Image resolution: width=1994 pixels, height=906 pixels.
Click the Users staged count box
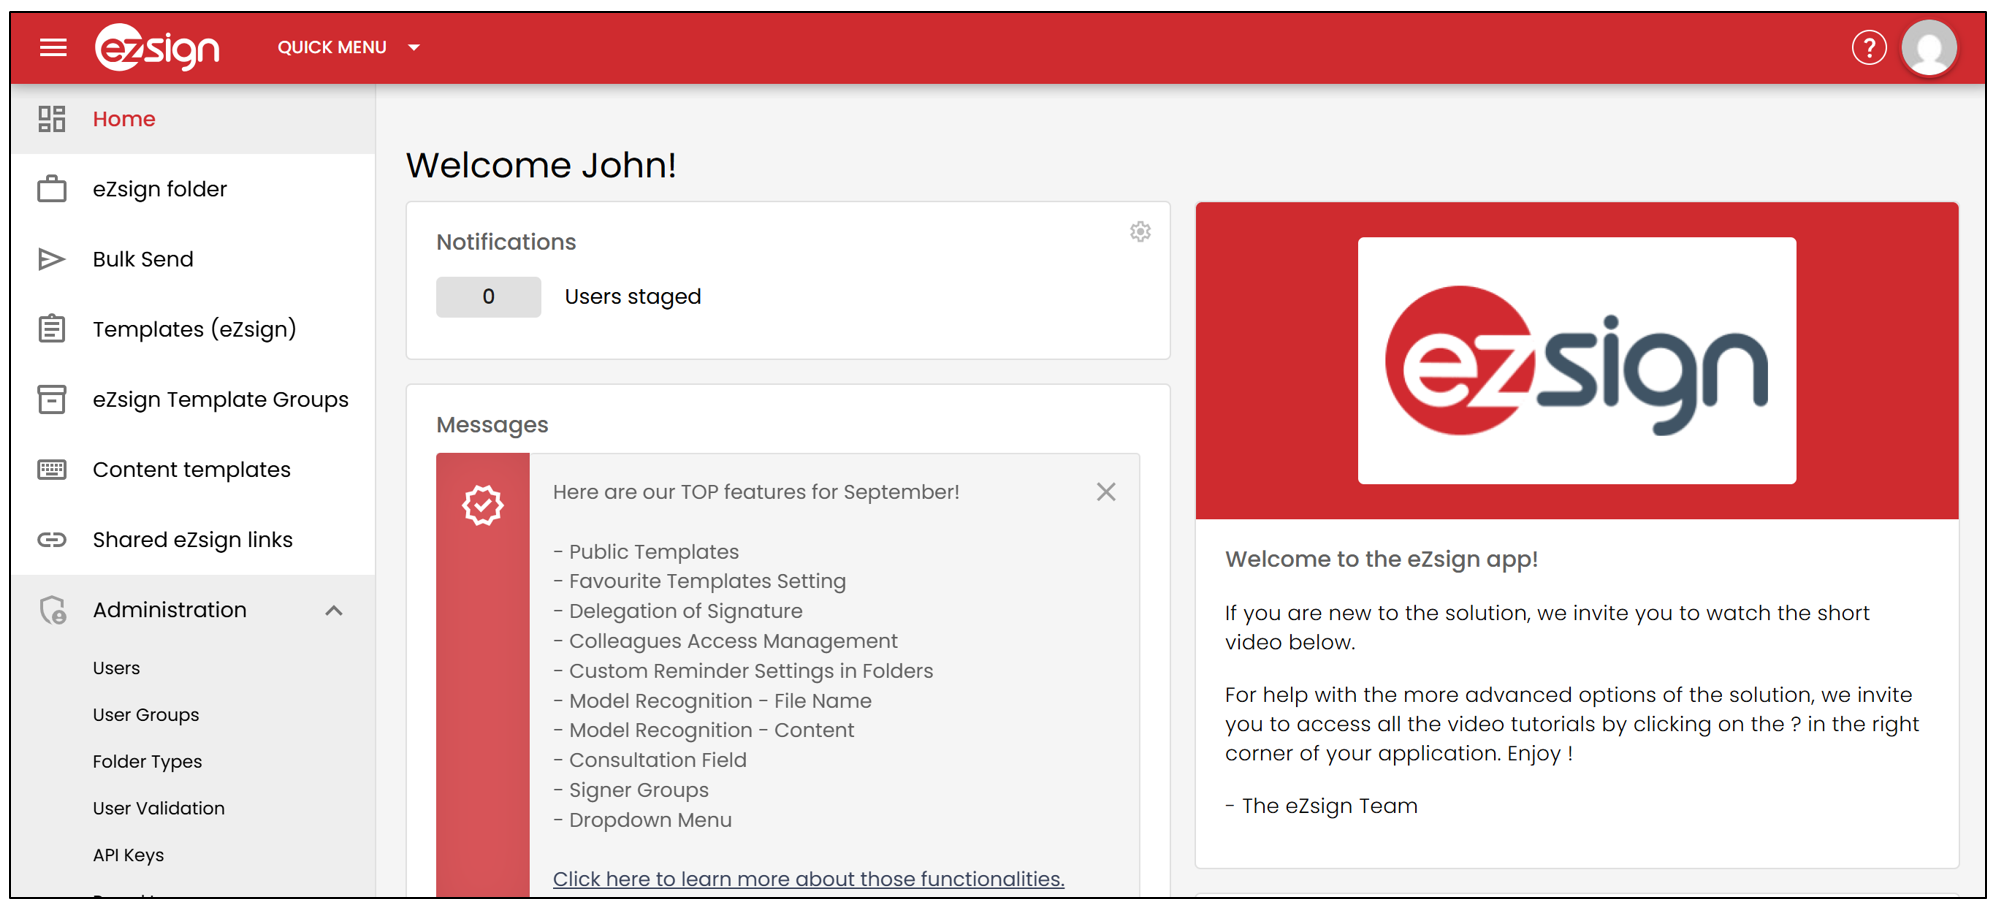488,297
